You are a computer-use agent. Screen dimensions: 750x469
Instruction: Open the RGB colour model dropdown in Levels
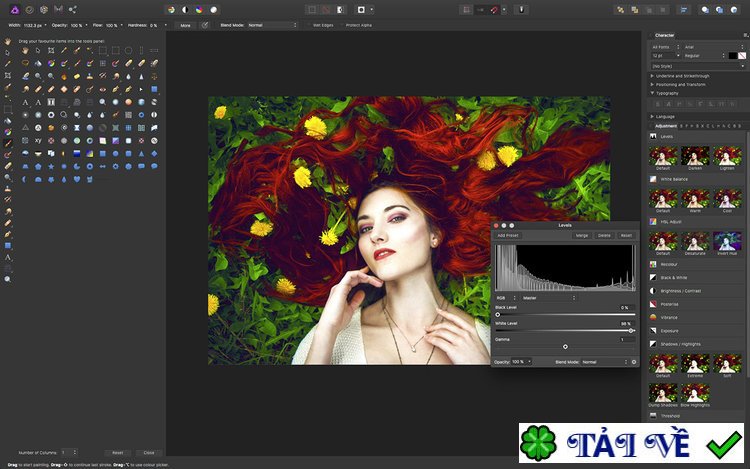coord(507,297)
